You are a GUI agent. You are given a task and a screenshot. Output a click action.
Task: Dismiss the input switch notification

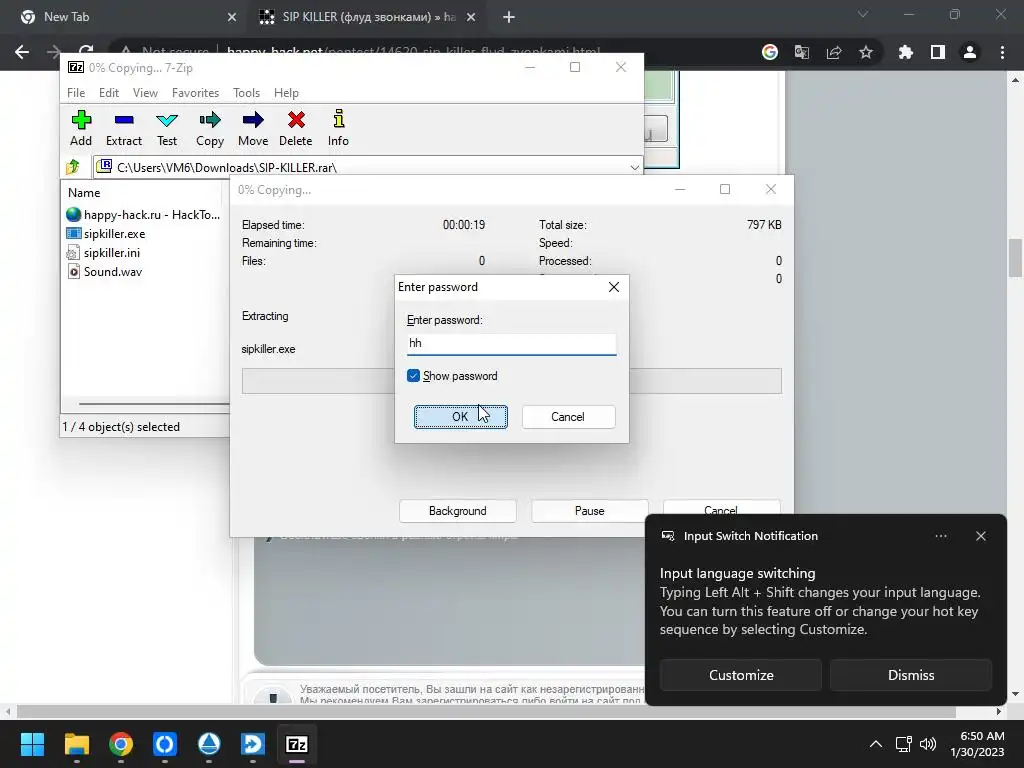(910, 675)
